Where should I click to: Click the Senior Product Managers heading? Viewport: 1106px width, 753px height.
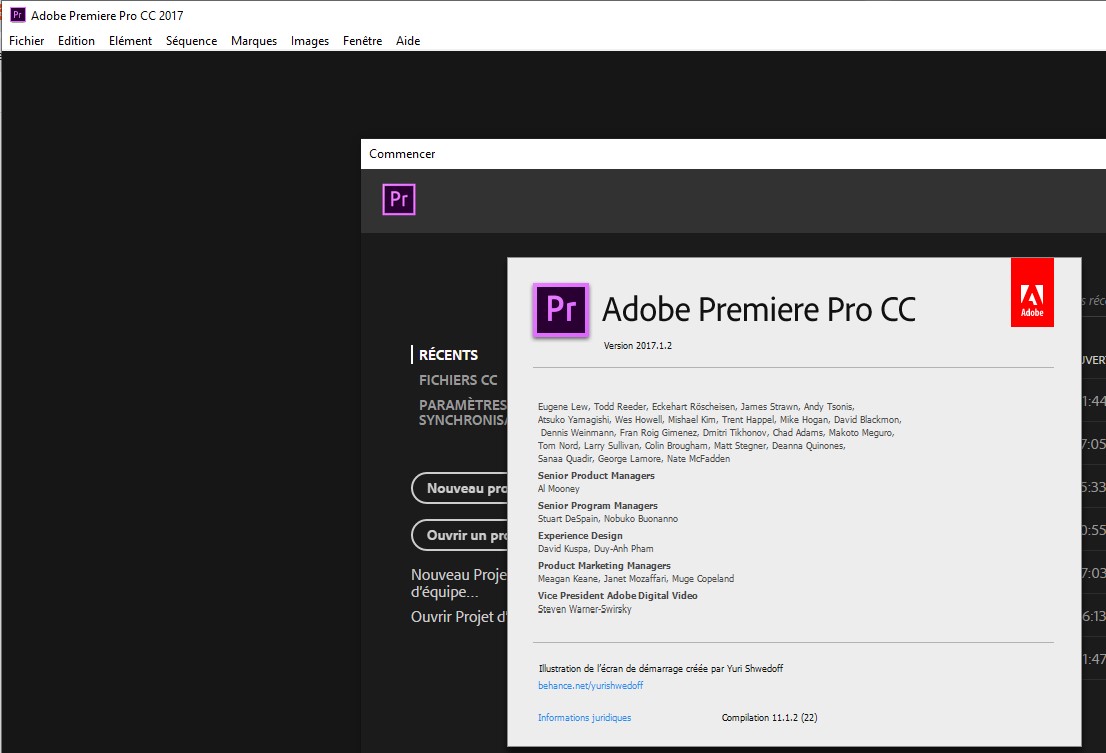pyautogui.click(x=596, y=476)
